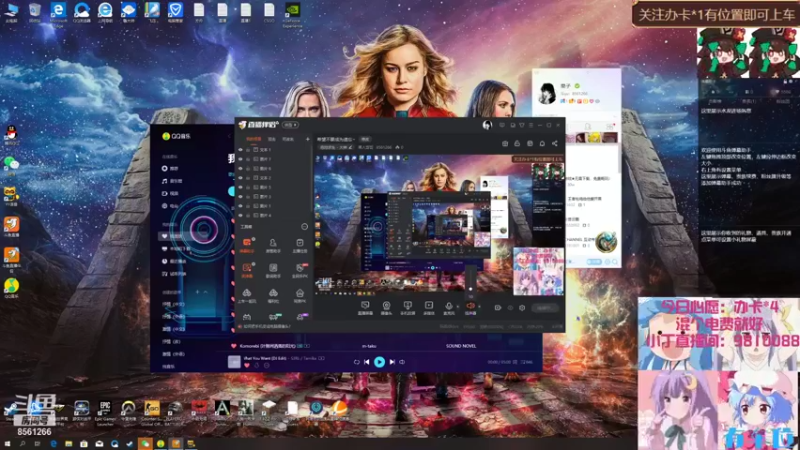This screenshot has width=800, height=450.
Task: Toggle the eye icon for 图片 3
Action: [x=240, y=196]
